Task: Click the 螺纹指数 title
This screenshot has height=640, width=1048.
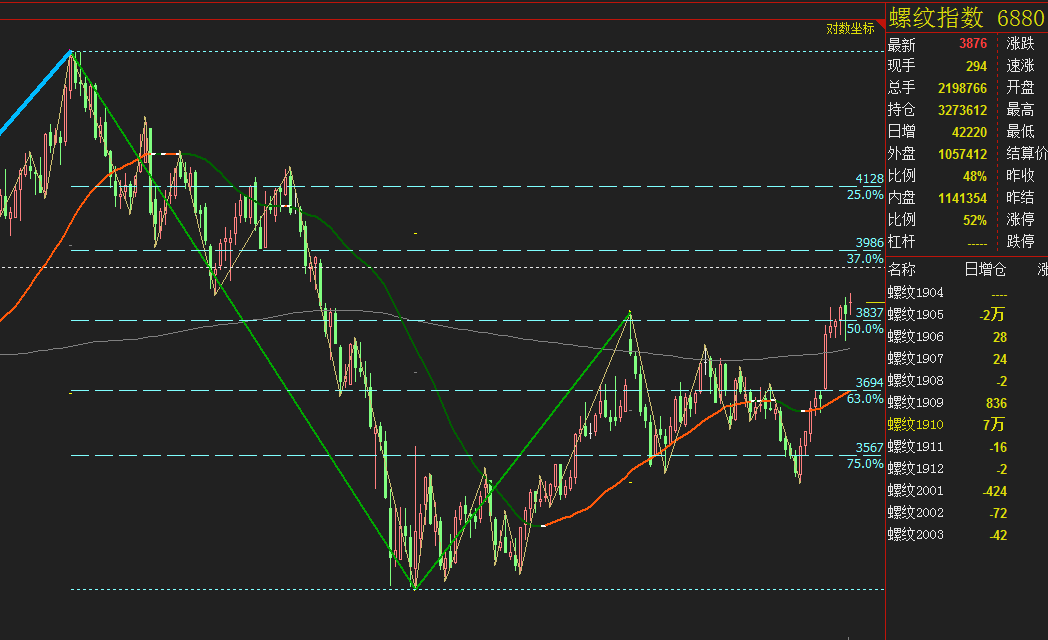Action: coord(936,17)
